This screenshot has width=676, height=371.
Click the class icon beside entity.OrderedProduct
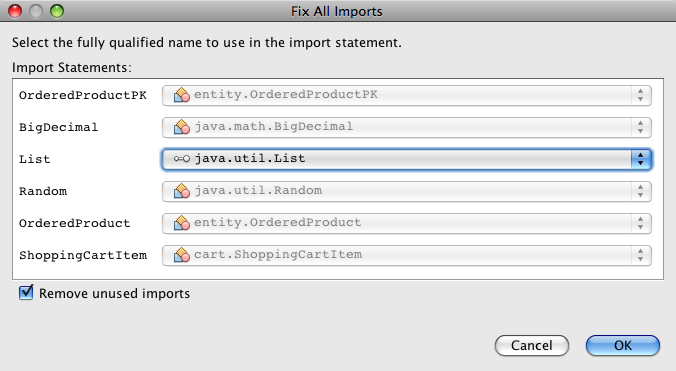point(182,223)
